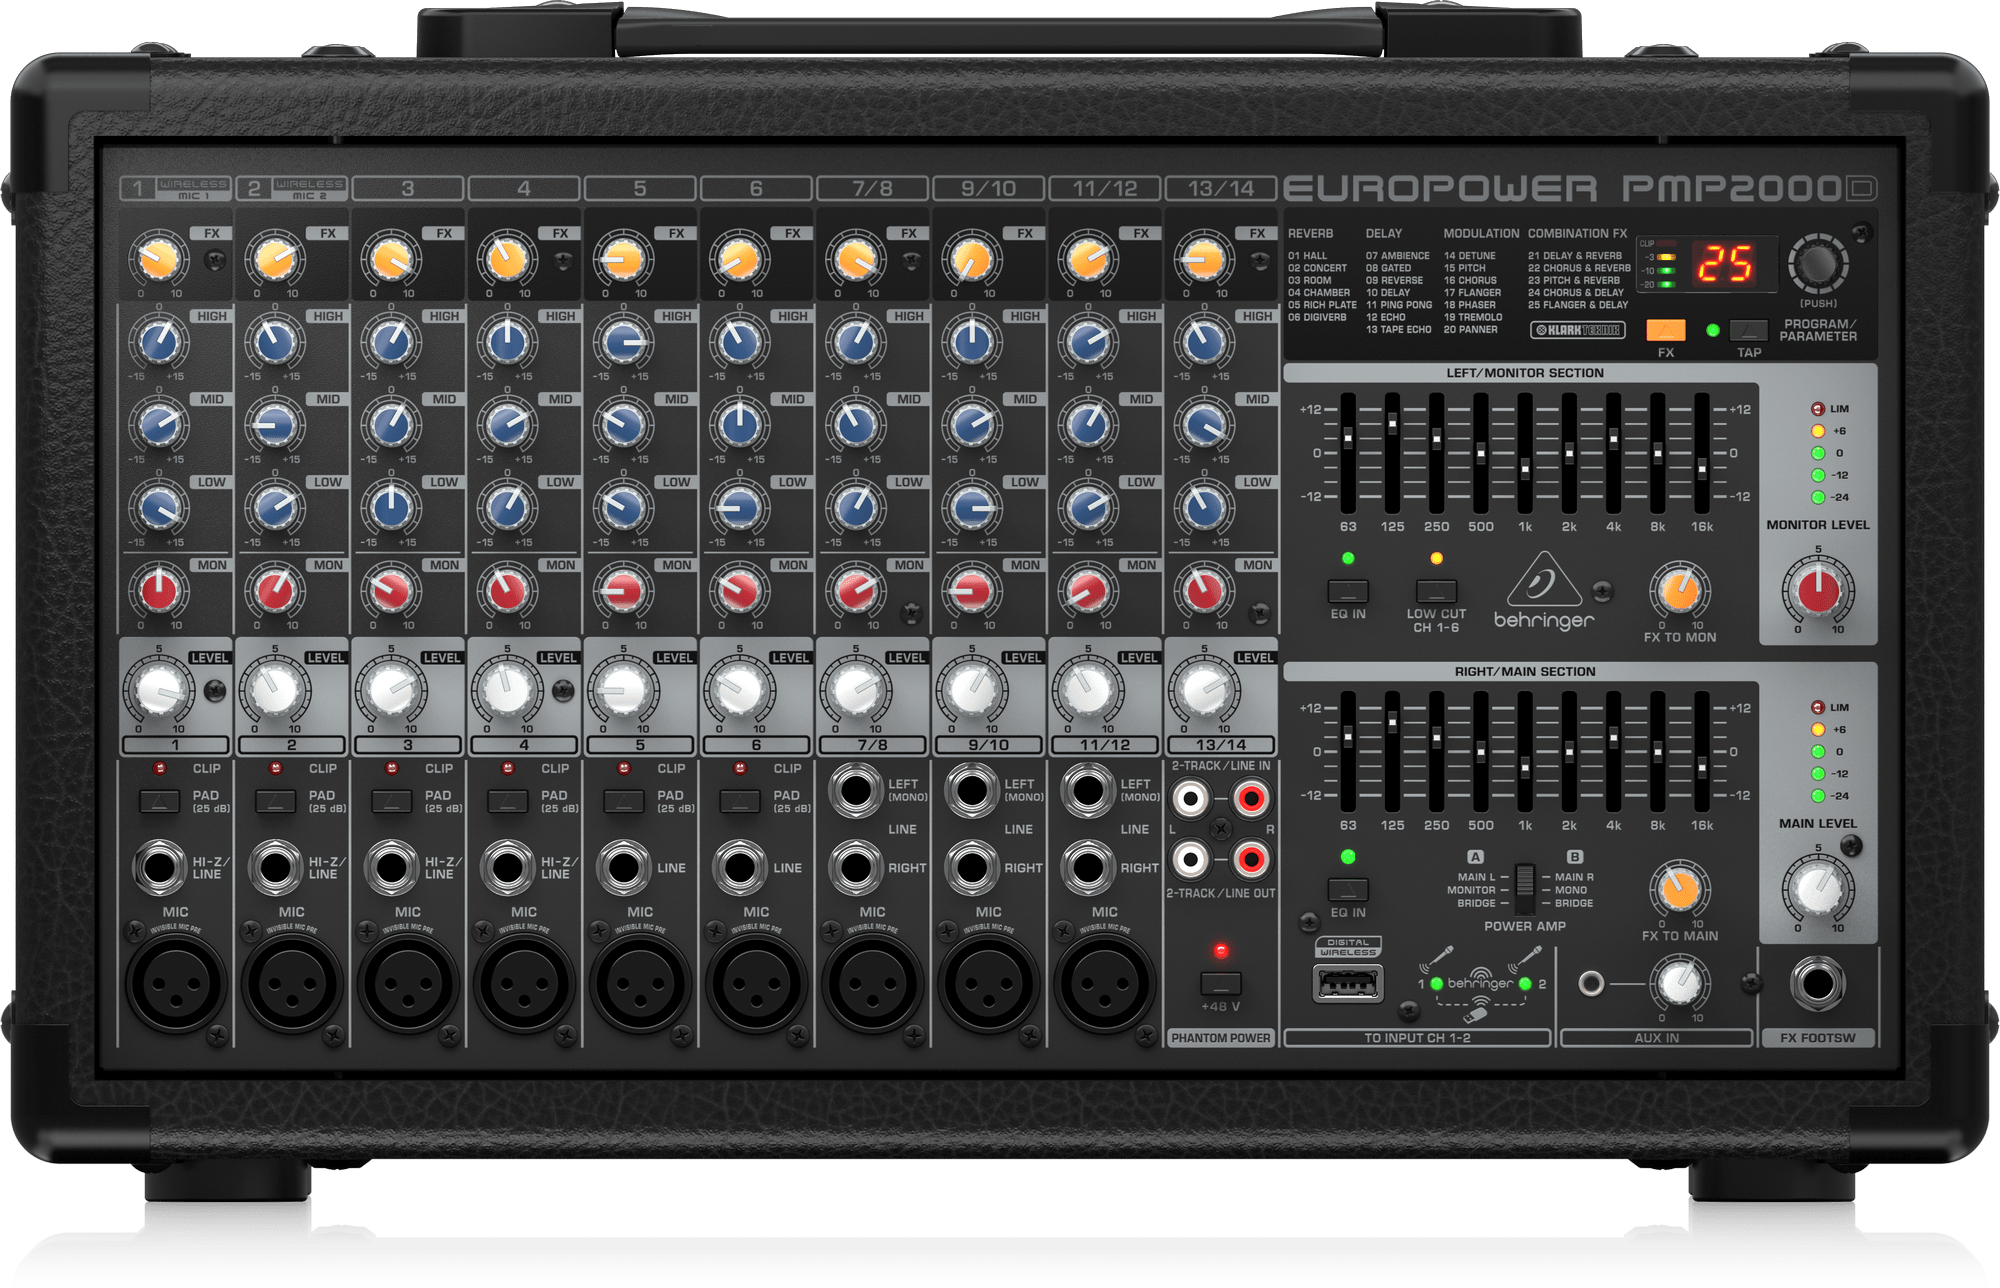Click the FX TO MAIN orange knob
This screenshot has width=2000, height=1288.
pos(1679,888)
